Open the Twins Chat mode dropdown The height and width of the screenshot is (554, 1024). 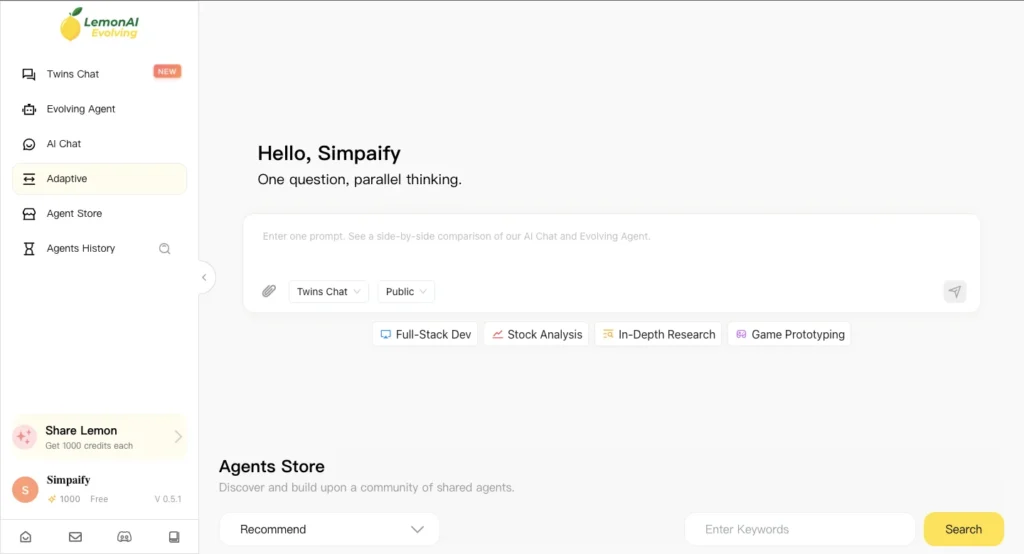pos(328,291)
